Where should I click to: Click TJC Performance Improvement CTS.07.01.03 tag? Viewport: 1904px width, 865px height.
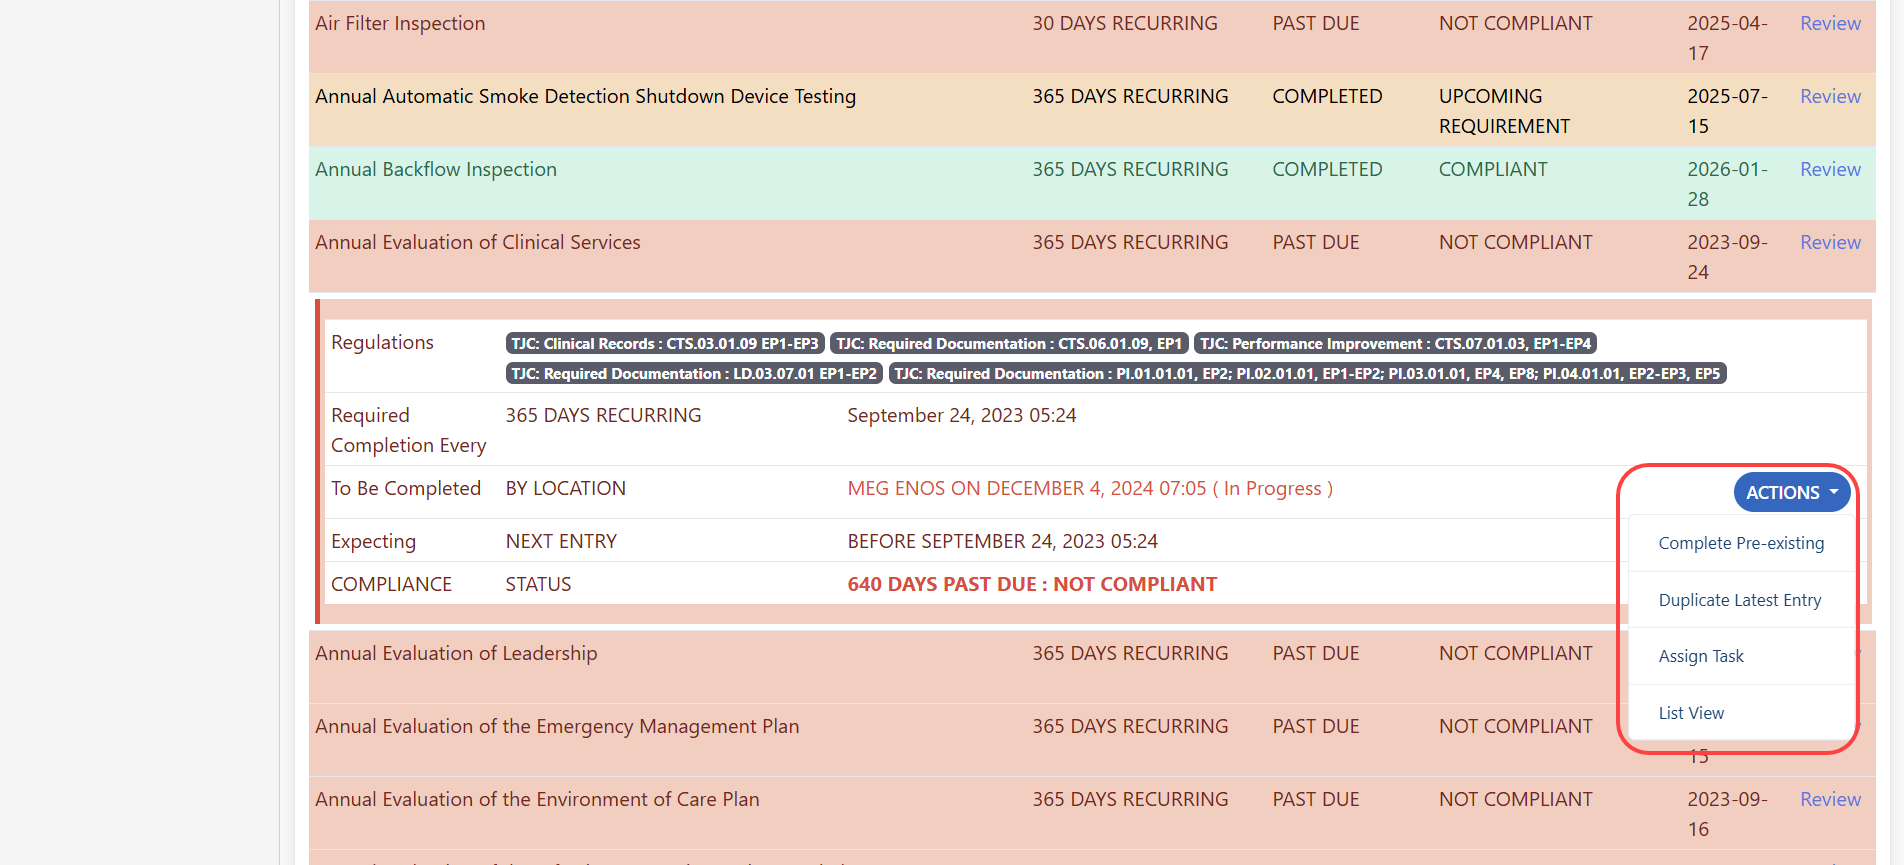1395,344
